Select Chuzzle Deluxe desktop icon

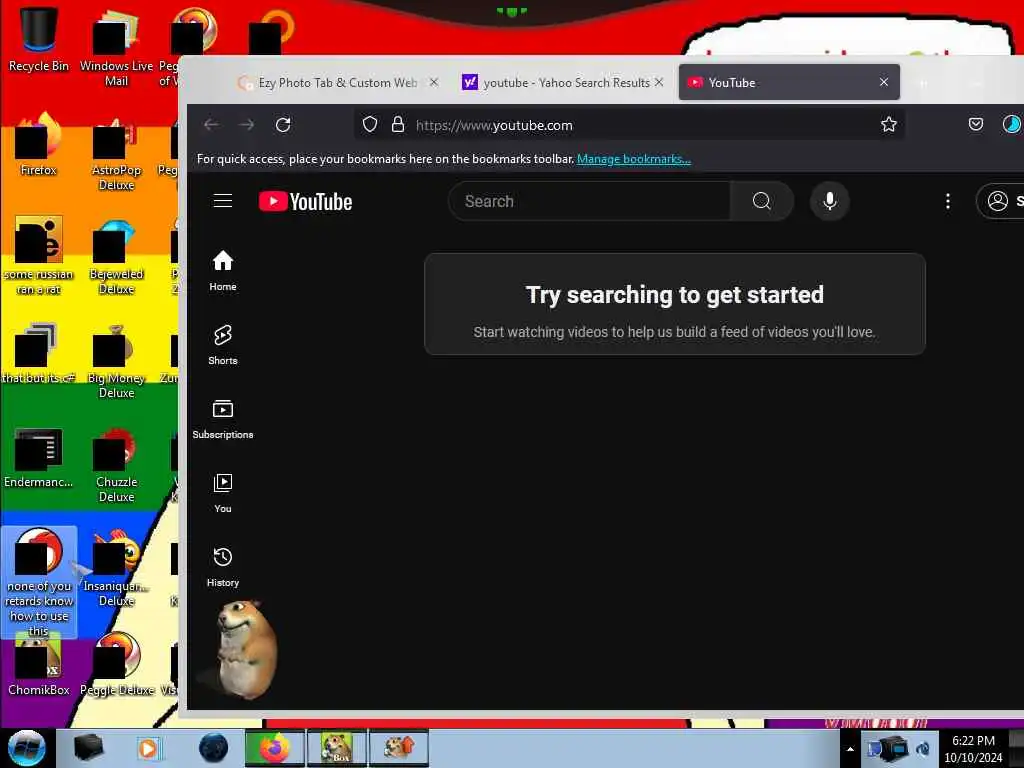click(116, 464)
